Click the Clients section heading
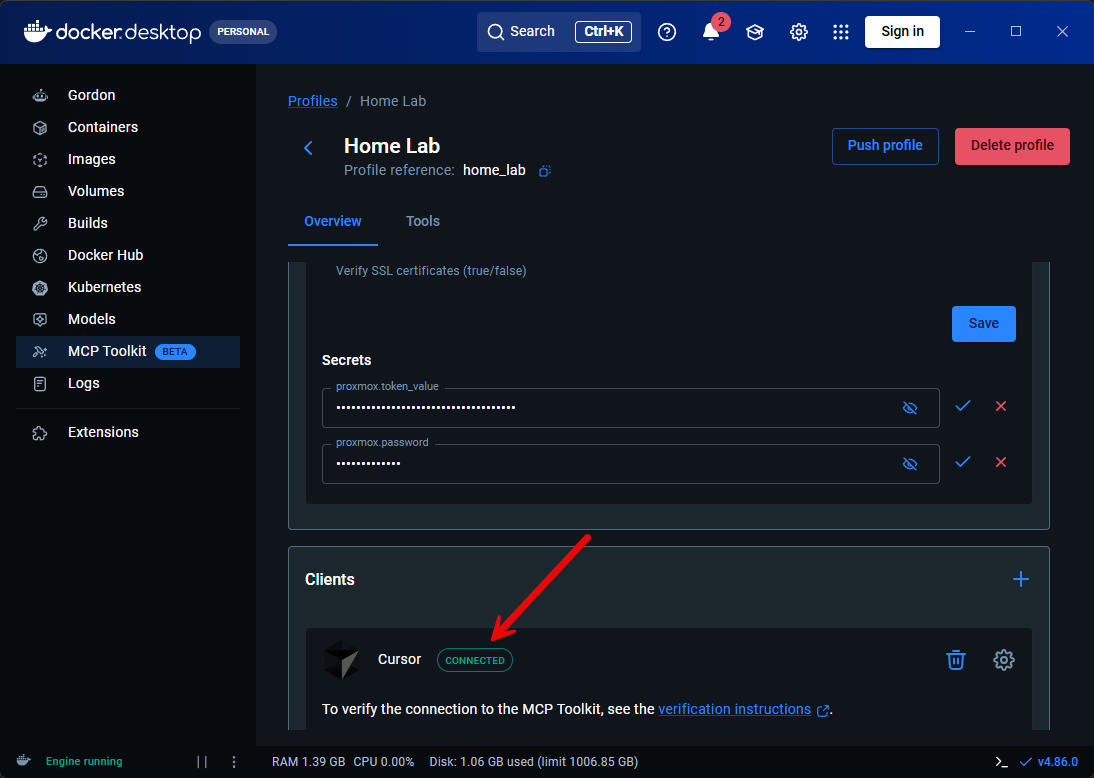1094x778 pixels. (x=329, y=579)
